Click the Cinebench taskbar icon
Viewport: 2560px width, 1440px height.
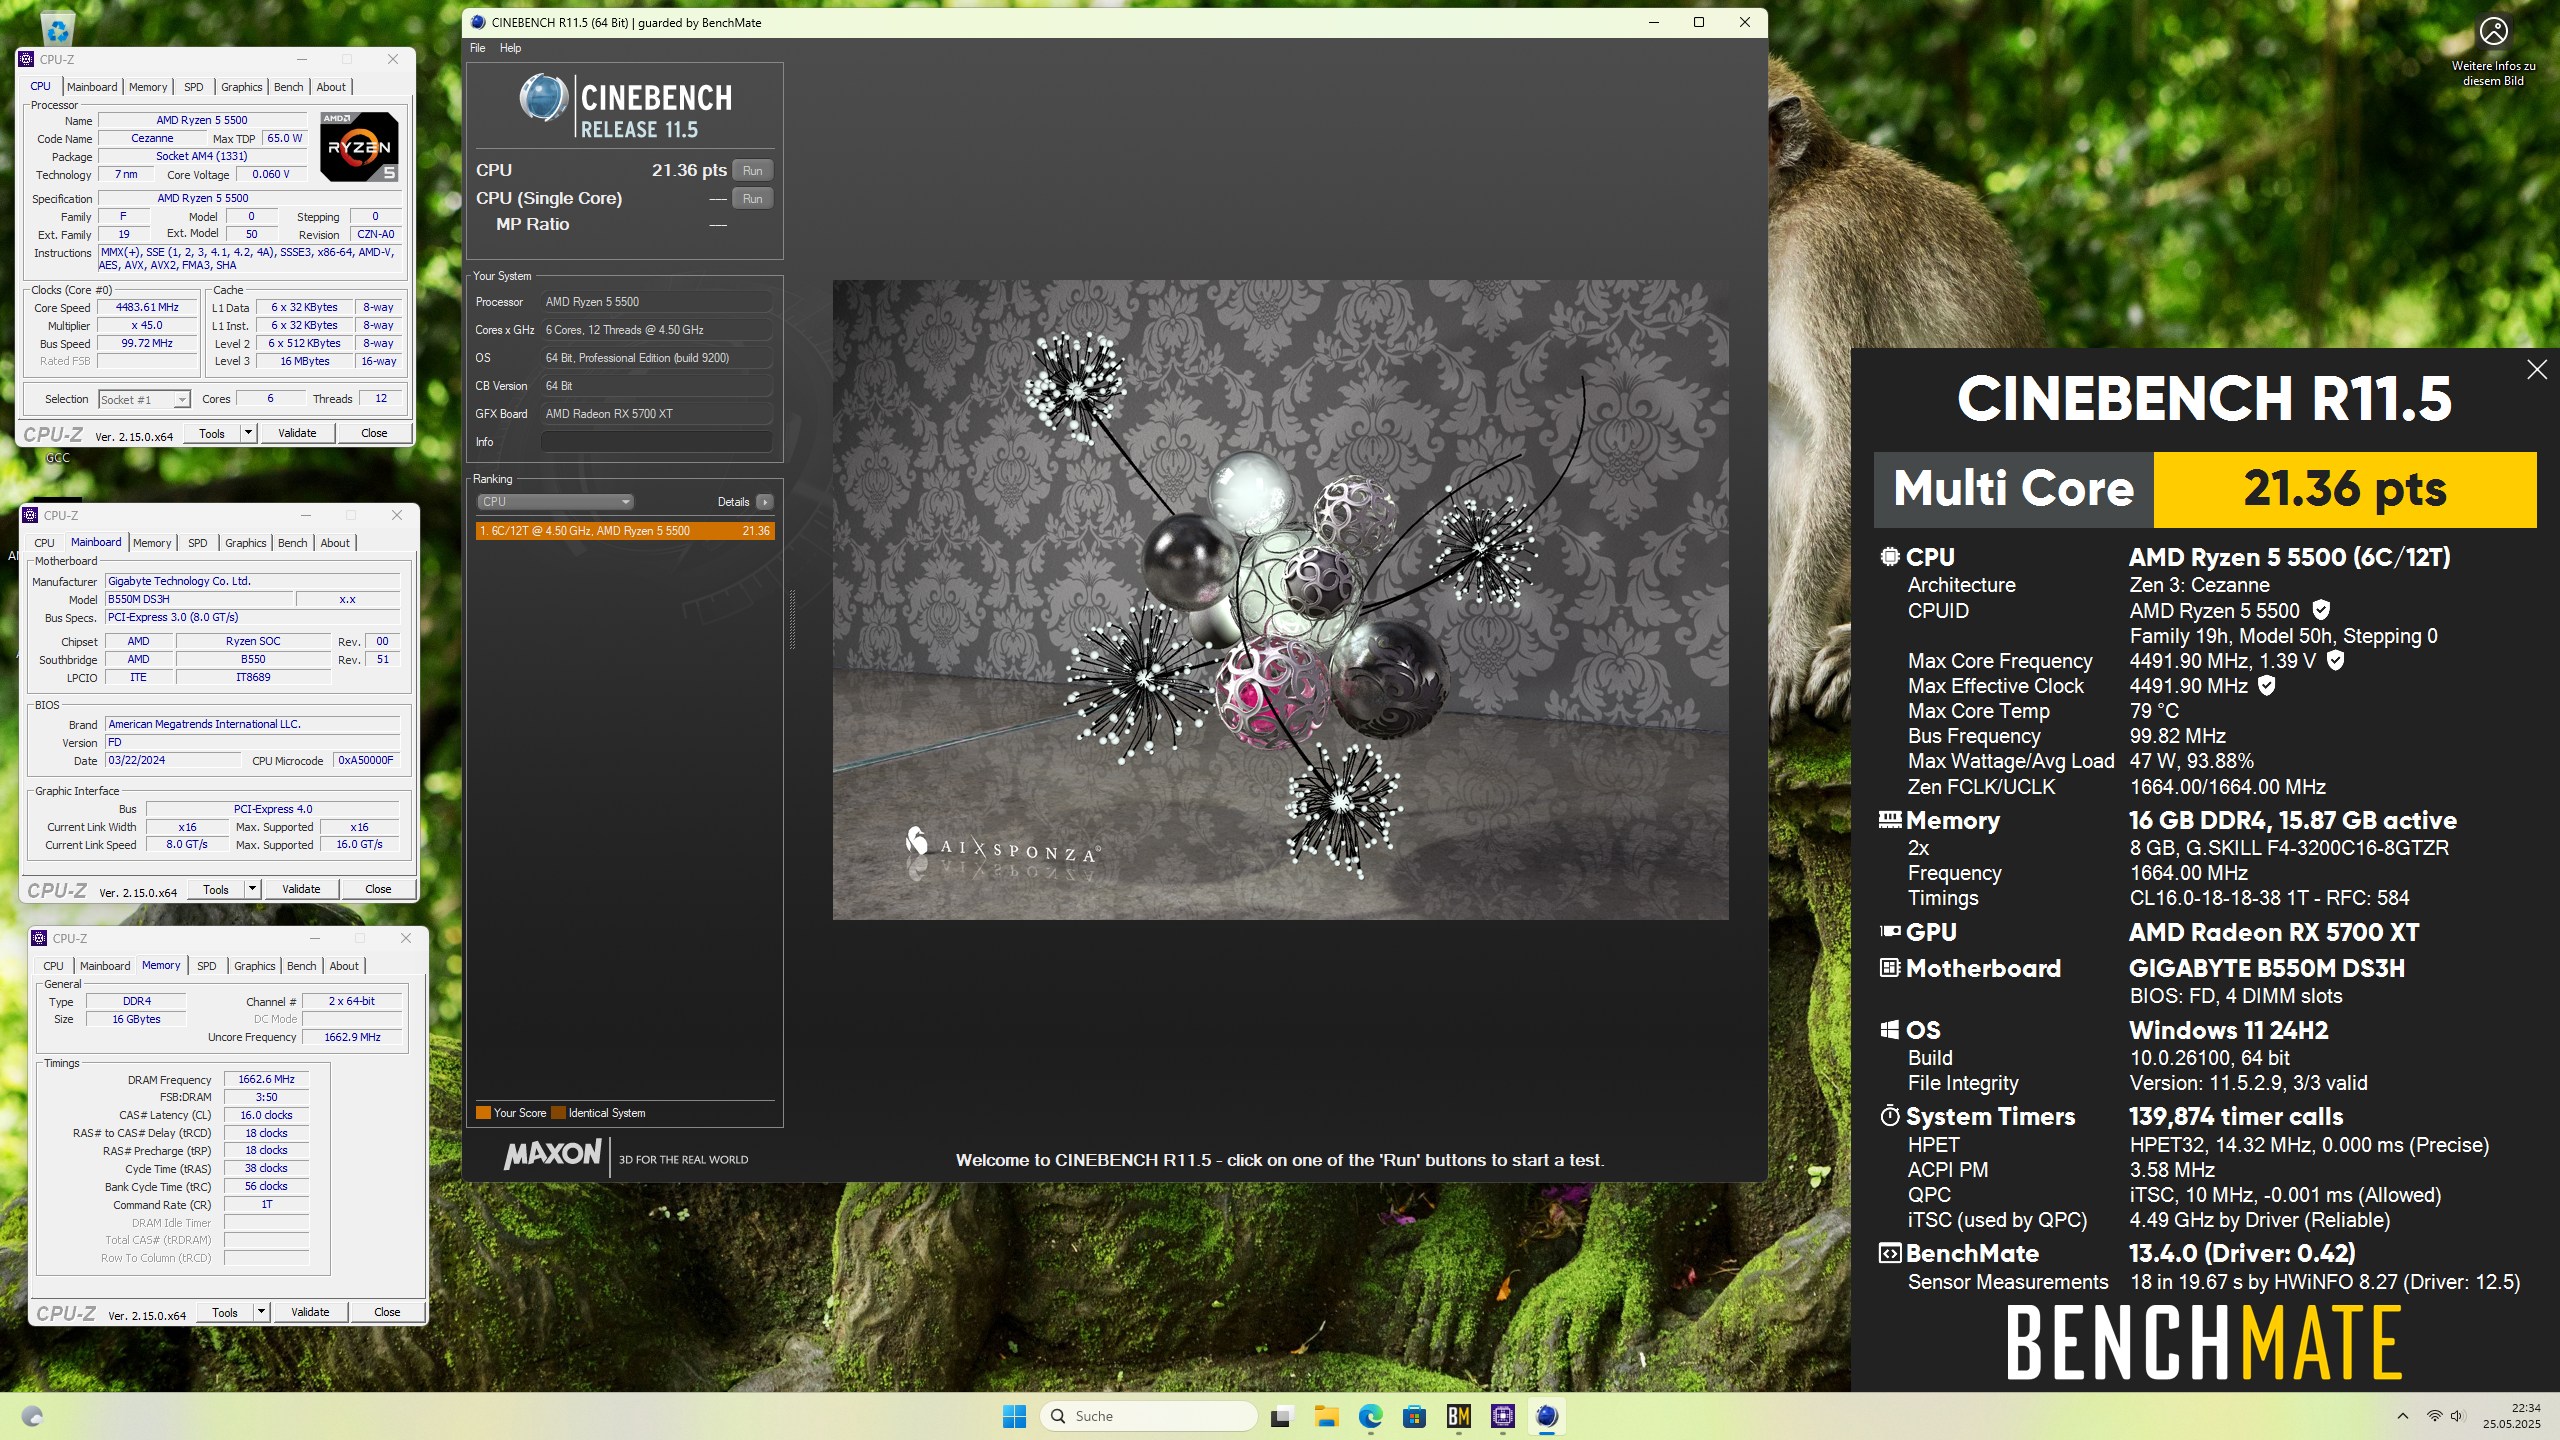click(x=1547, y=1416)
